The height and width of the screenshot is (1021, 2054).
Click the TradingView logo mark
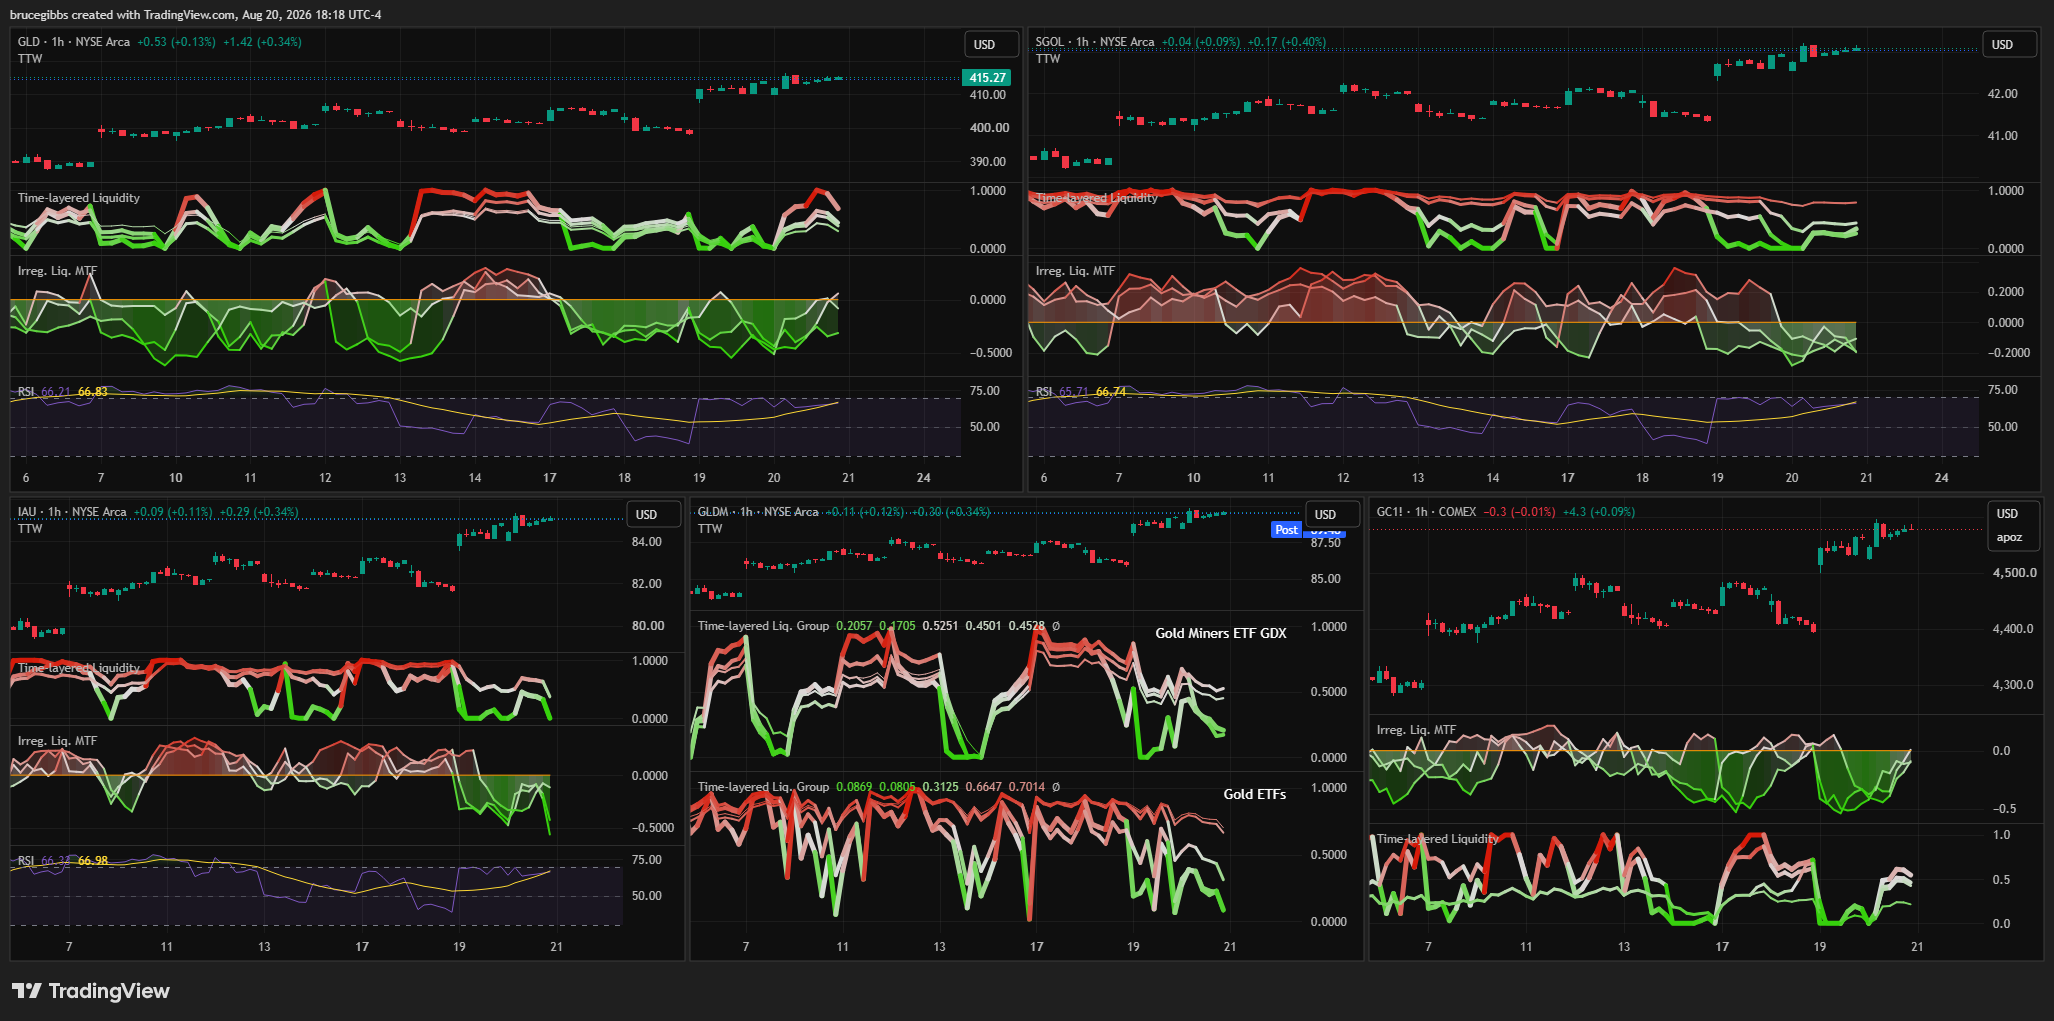26,991
